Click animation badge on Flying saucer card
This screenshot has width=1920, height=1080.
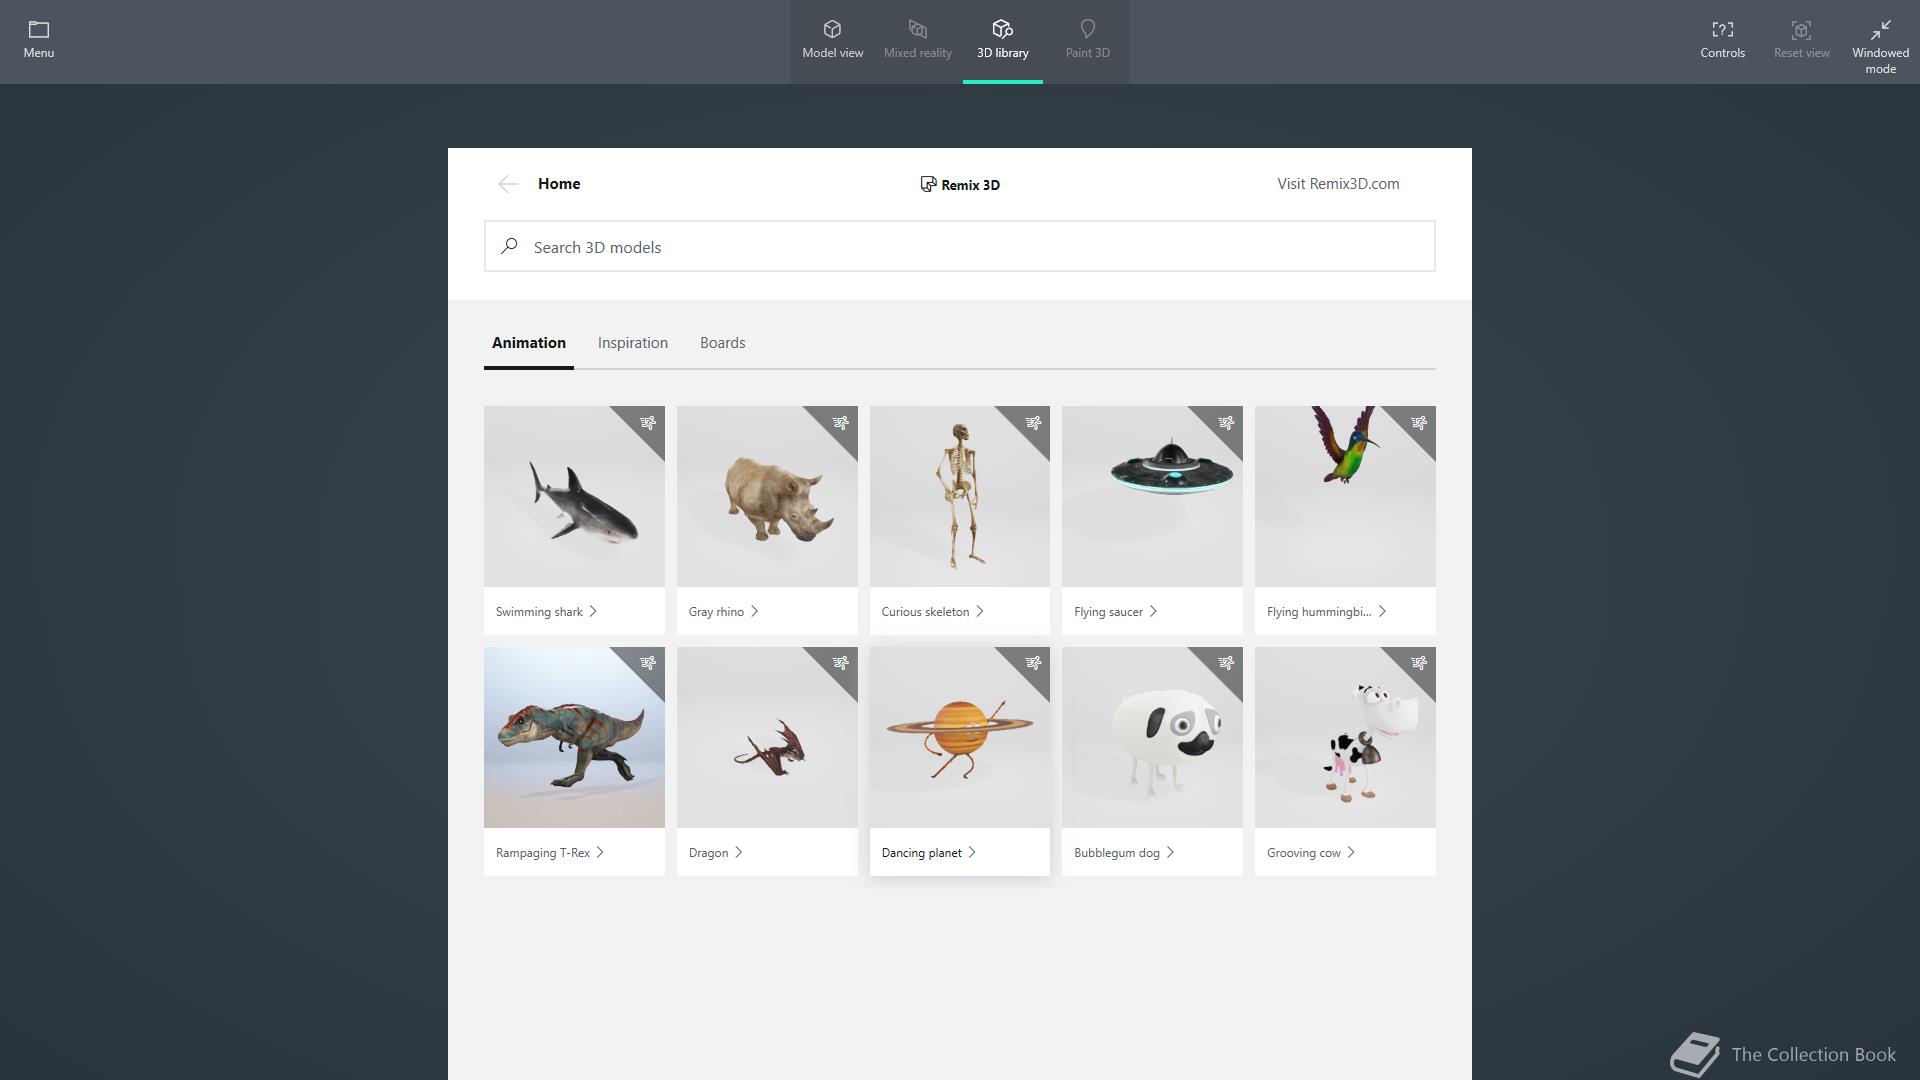pos(1226,423)
